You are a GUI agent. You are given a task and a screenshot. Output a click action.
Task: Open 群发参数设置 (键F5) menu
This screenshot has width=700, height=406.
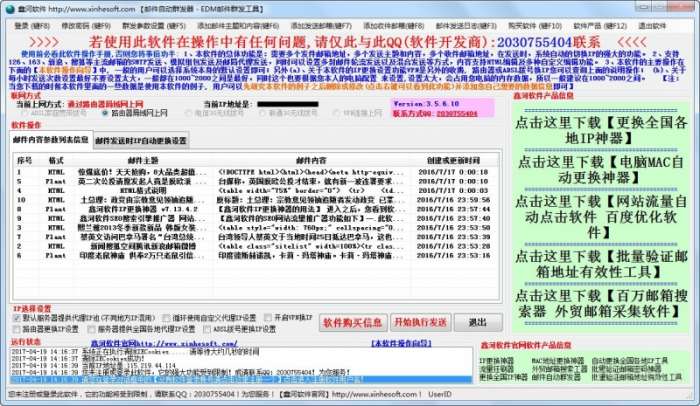[x=154, y=26]
